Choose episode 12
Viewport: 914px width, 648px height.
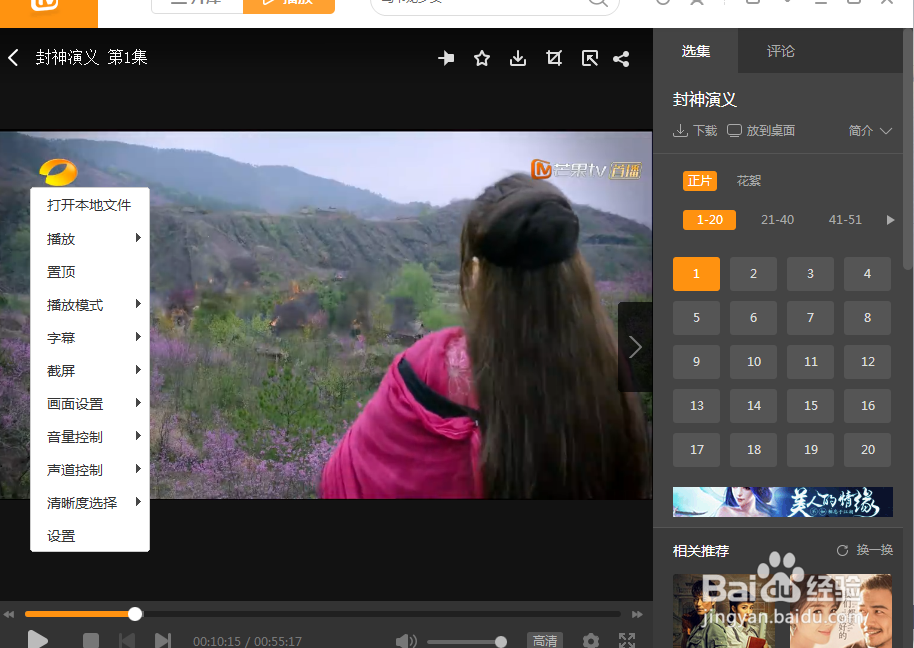867,362
